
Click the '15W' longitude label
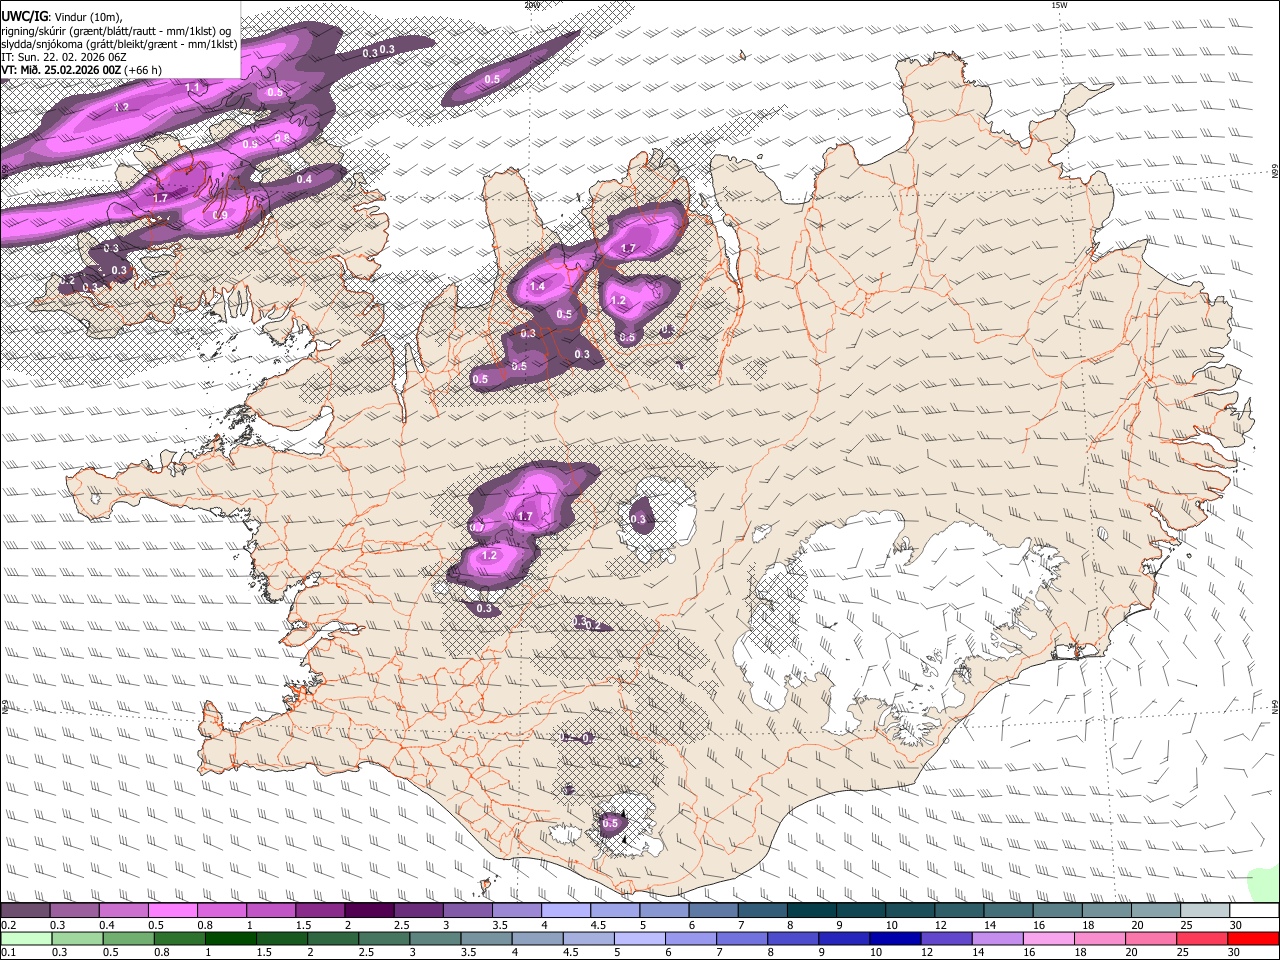tap(1058, 5)
